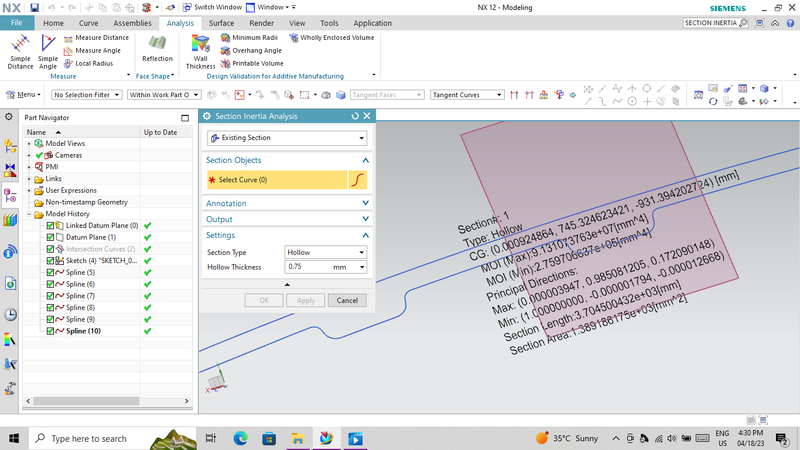Viewport: 800px width, 450px height.
Task: Toggle the Spline (10) checkbox
Action: [50, 331]
